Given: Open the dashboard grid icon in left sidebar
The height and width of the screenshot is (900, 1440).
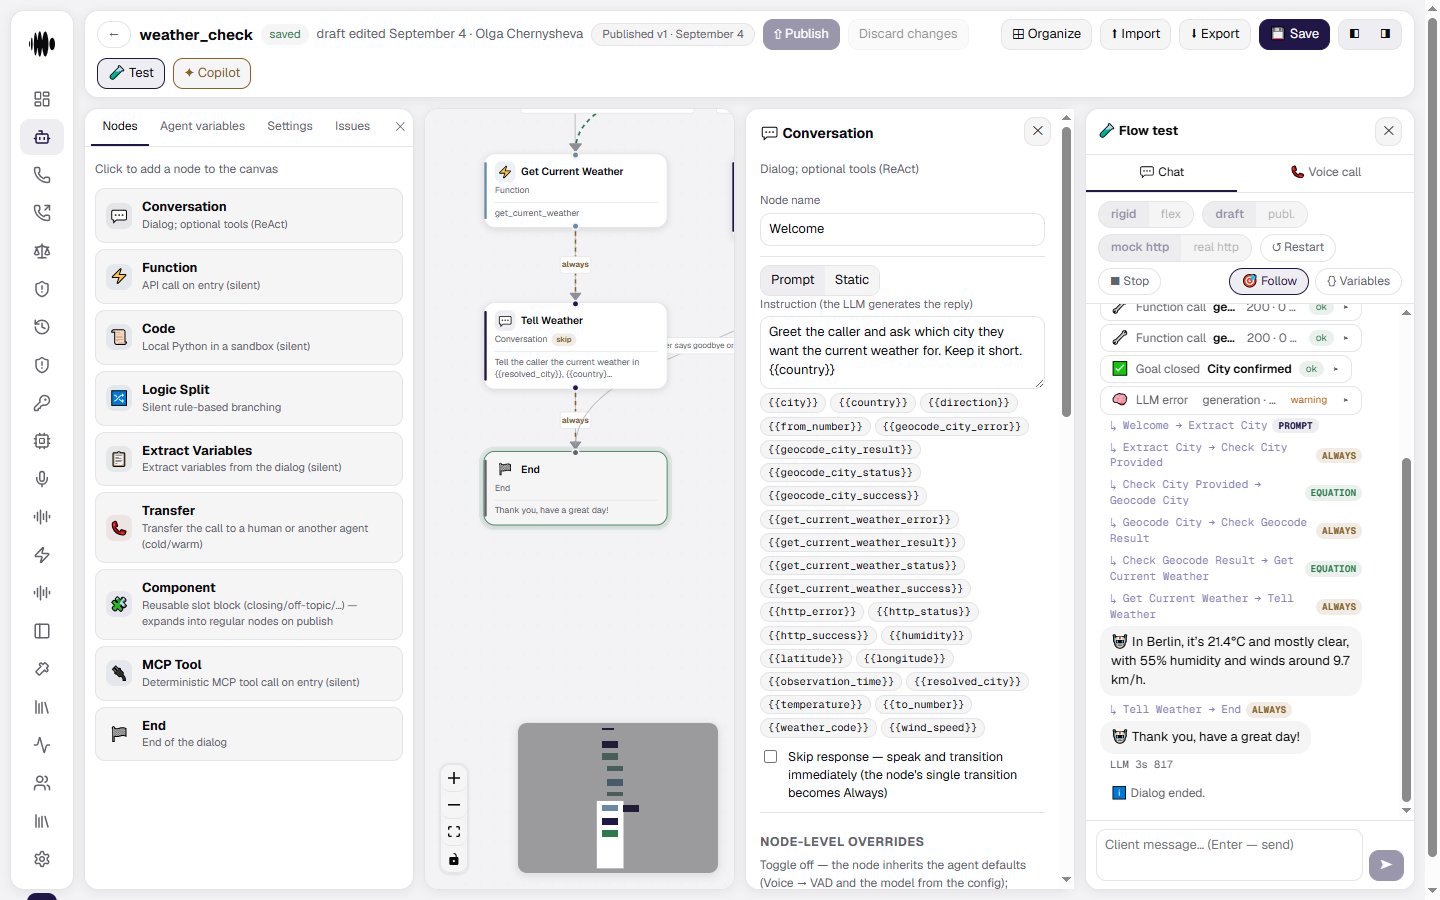Looking at the screenshot, I should tap(42, 99).
